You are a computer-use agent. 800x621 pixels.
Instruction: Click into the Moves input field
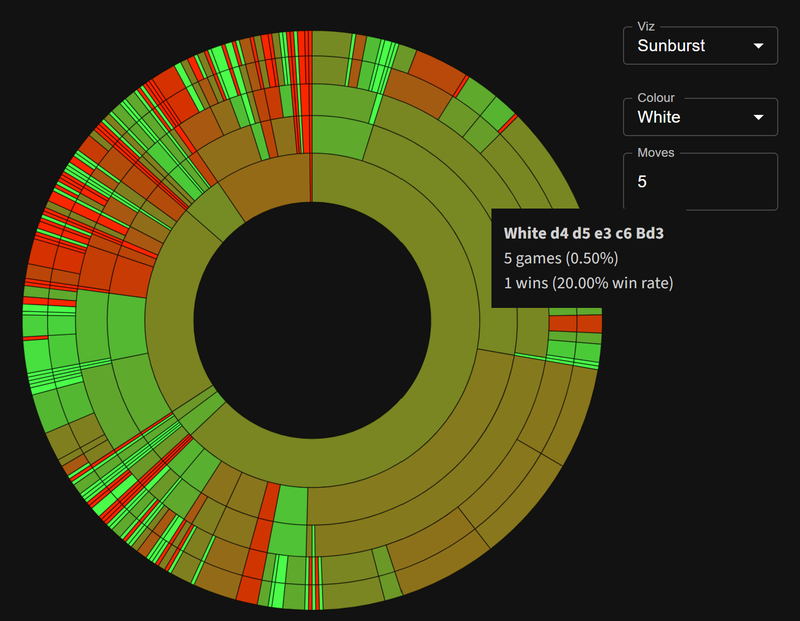pyautogui.click(x=700, y=182)
